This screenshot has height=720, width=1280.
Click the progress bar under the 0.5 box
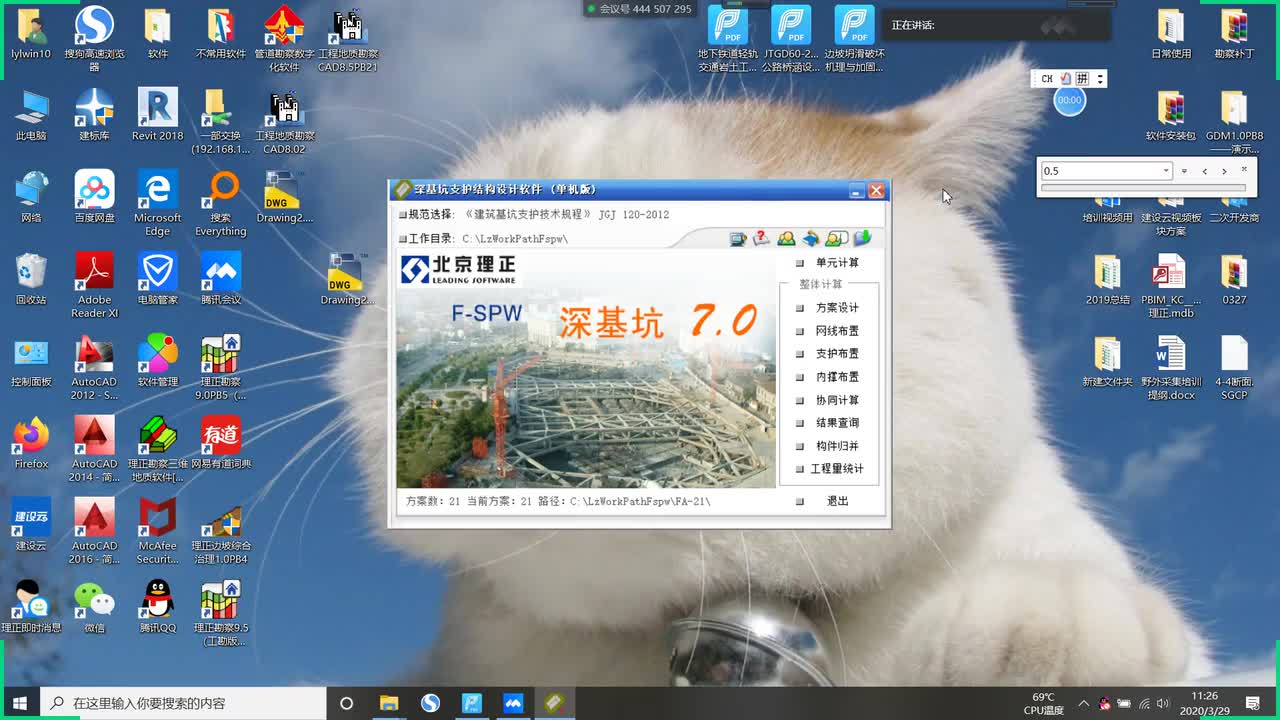click(x=1143, y=187)
